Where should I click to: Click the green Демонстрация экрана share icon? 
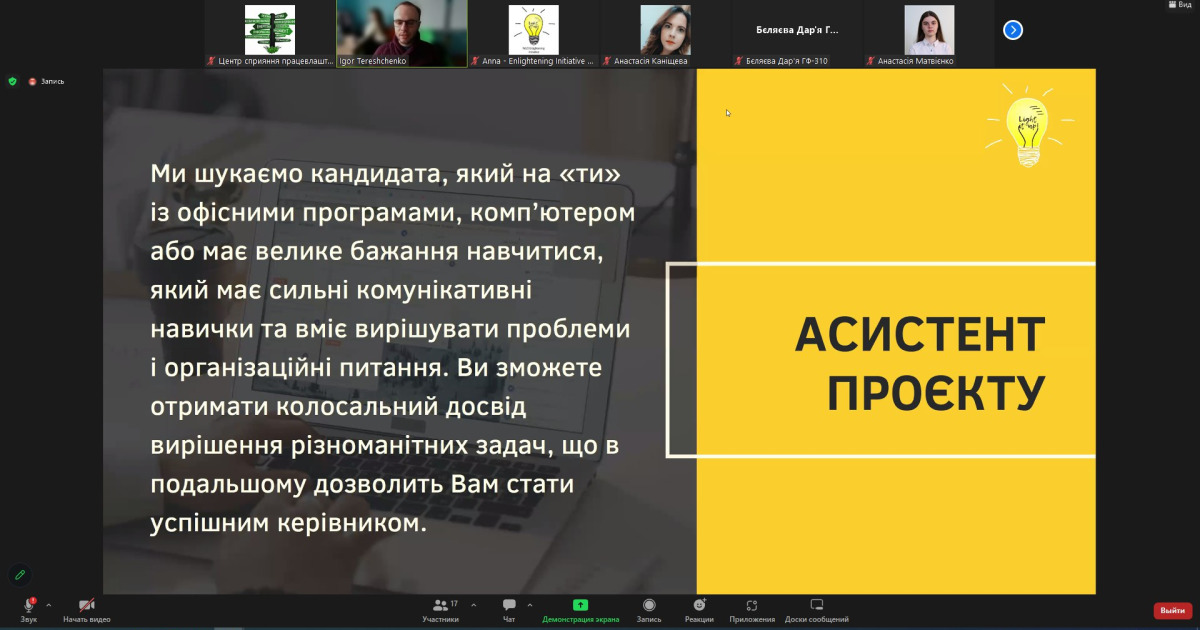pyautogui.click(x=580, y=605)
